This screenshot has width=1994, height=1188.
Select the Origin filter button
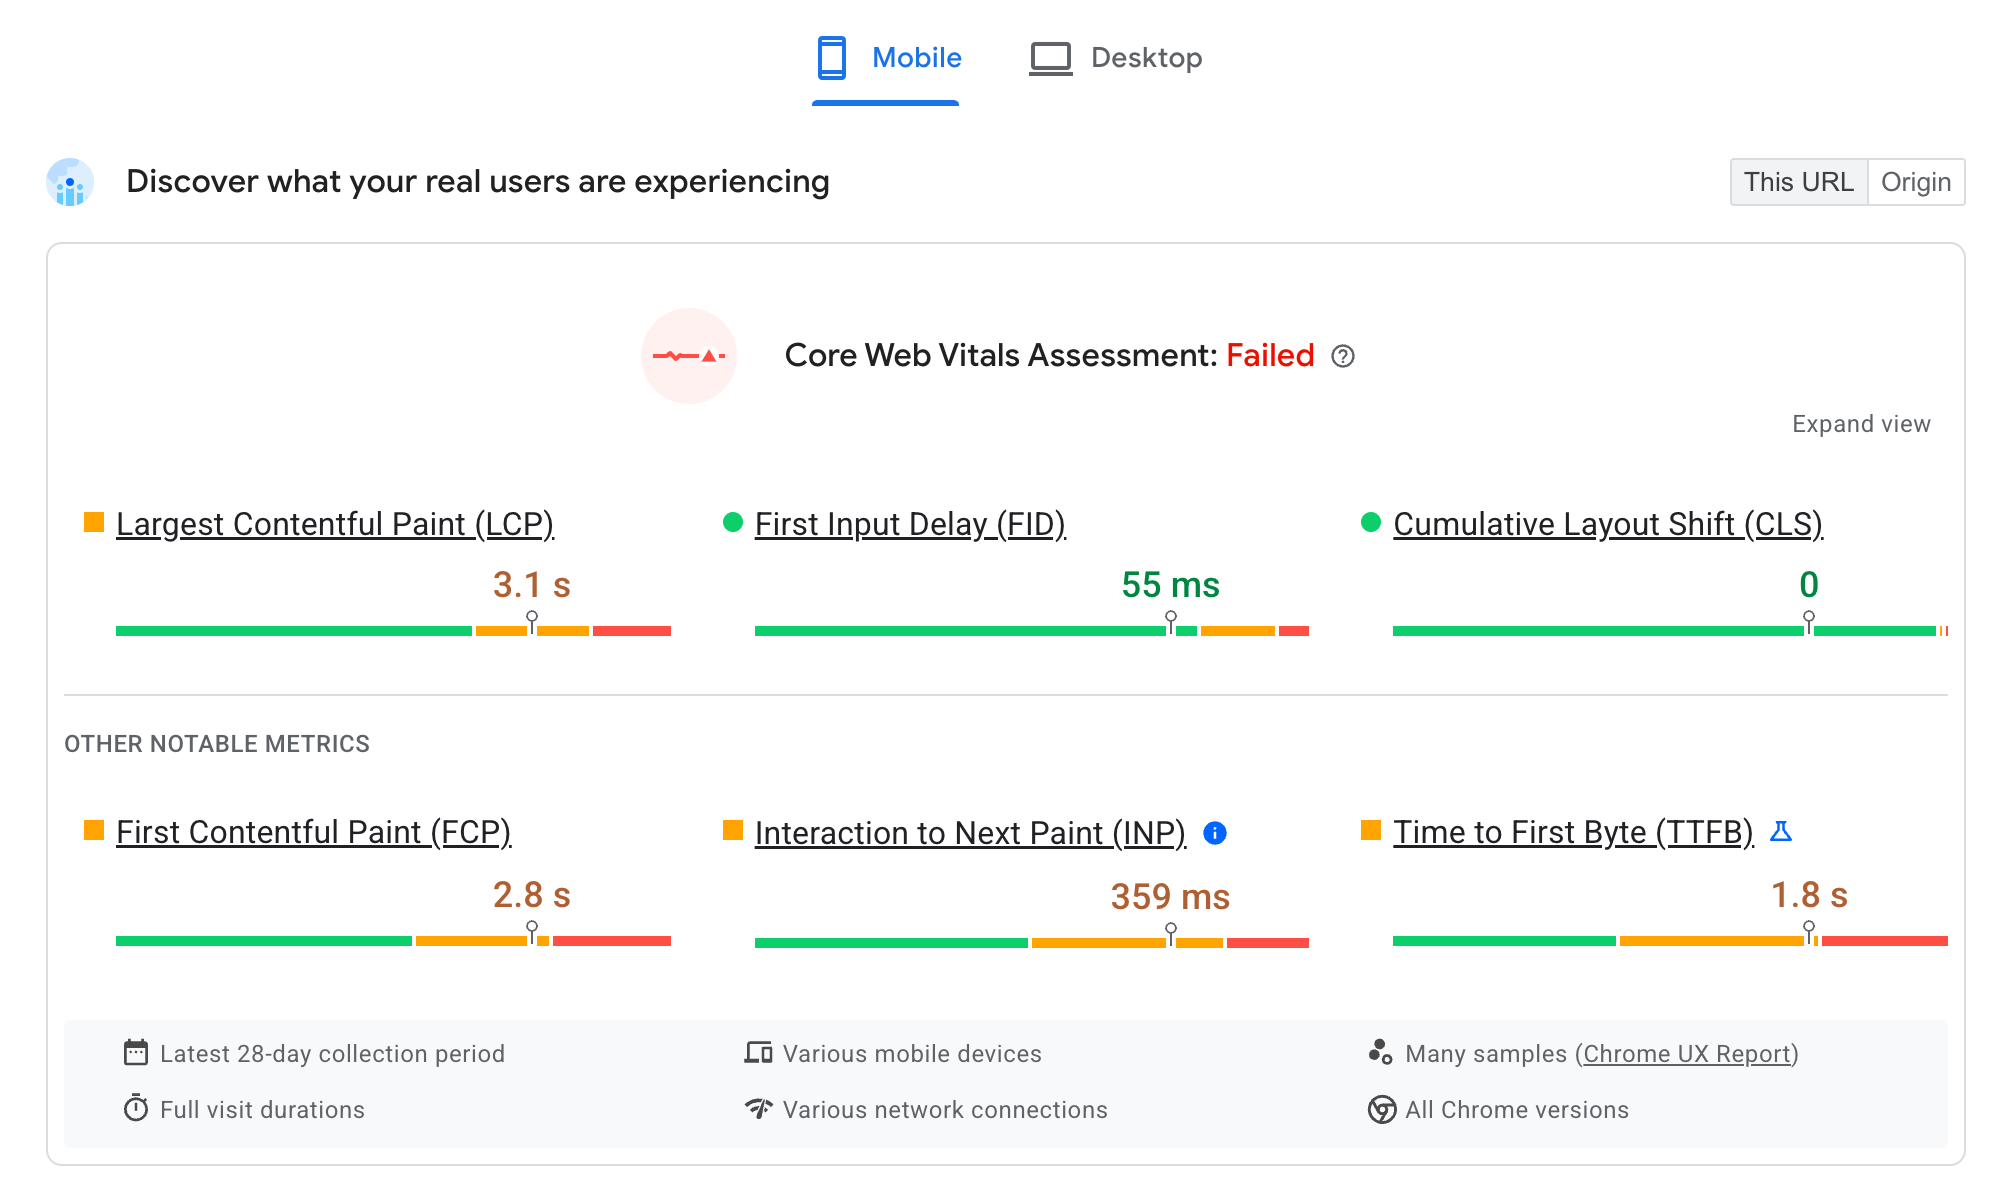click(1916, 181)
